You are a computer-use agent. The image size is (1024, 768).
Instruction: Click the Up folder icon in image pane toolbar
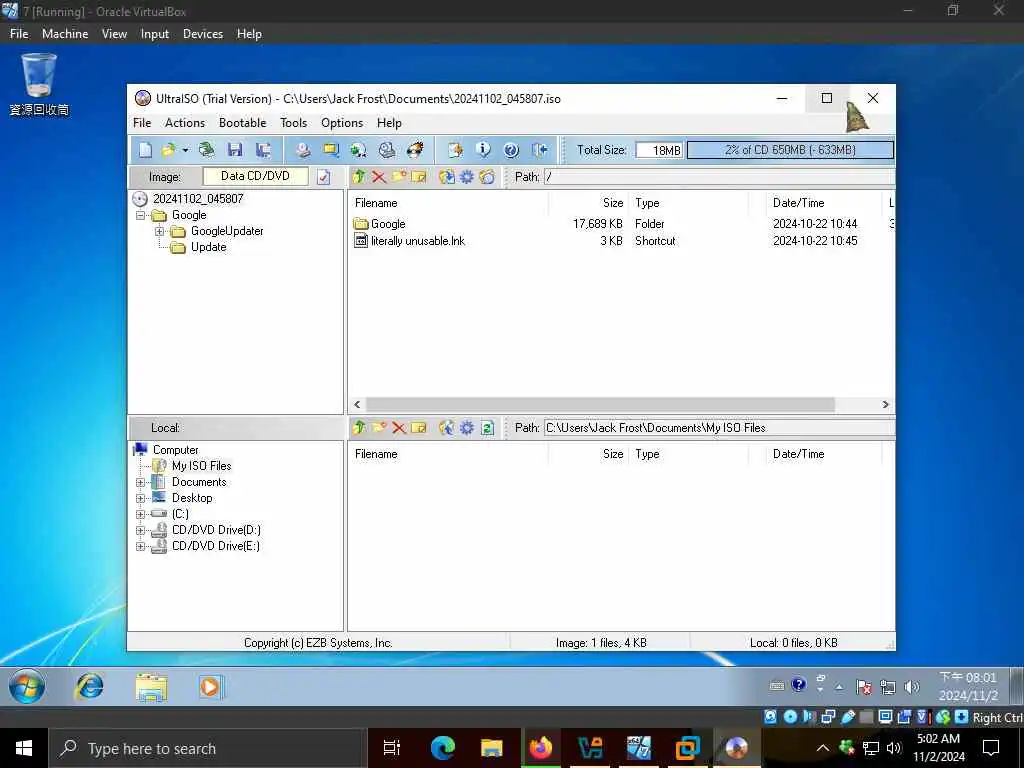coord(359,177)
